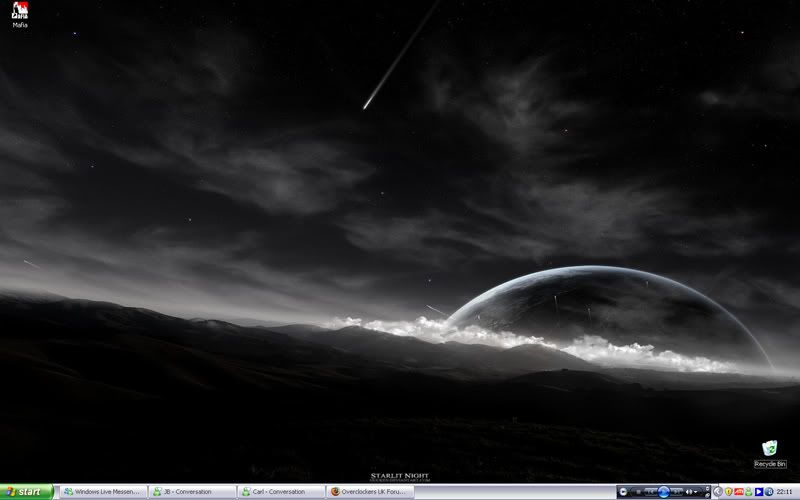Switch to Overclockers UK Forum taskbar button
This screenshot has height=500, width=800.
(370, 492)
